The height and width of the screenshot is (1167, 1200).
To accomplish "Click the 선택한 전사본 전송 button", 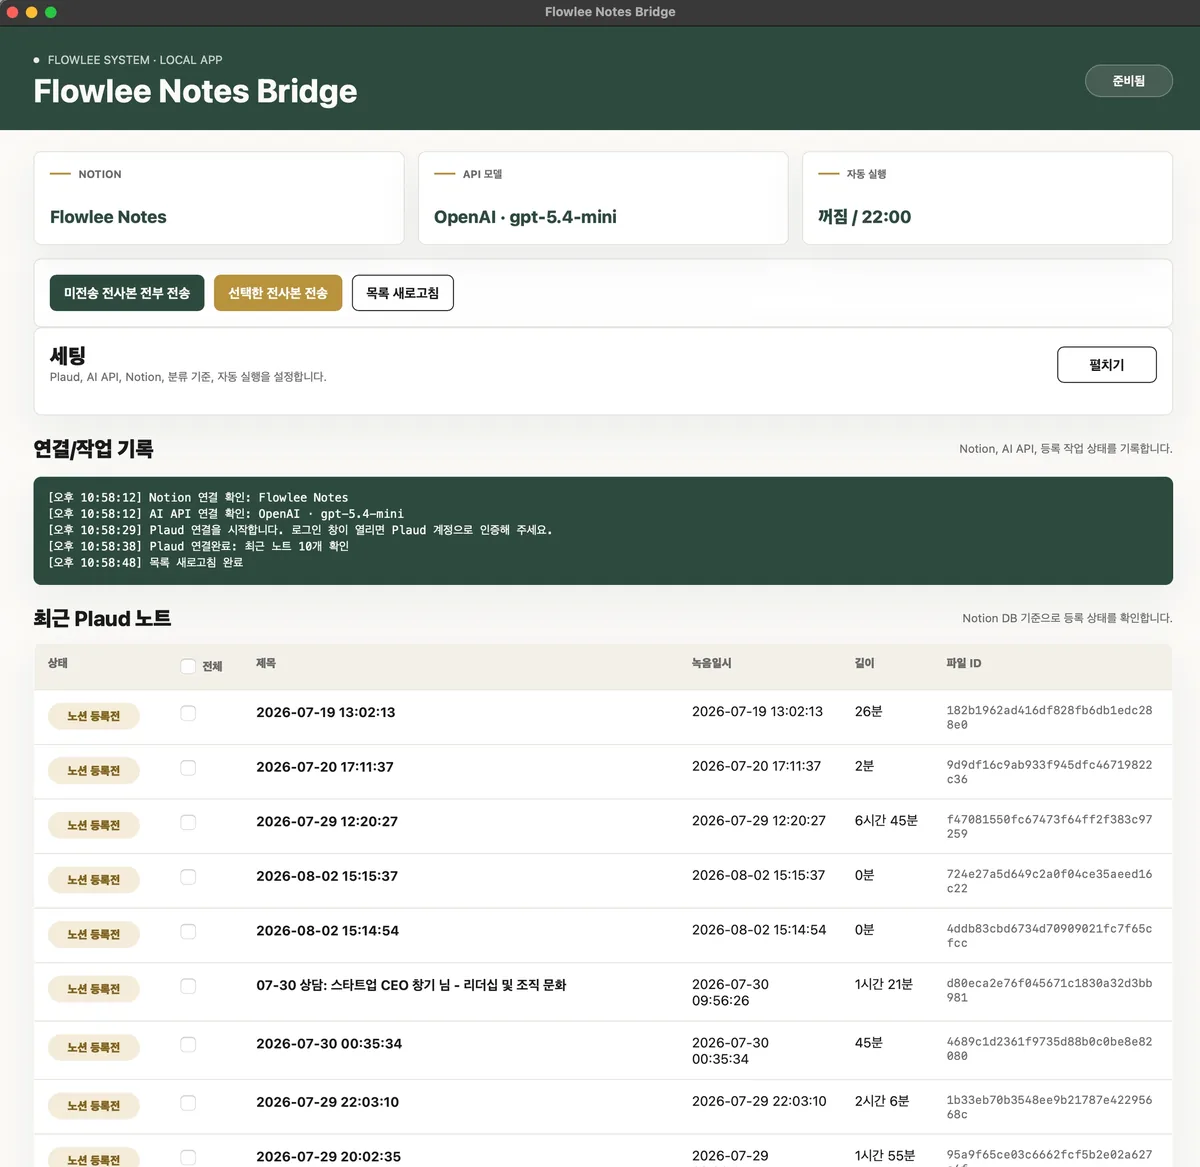I will coord(278,293).
